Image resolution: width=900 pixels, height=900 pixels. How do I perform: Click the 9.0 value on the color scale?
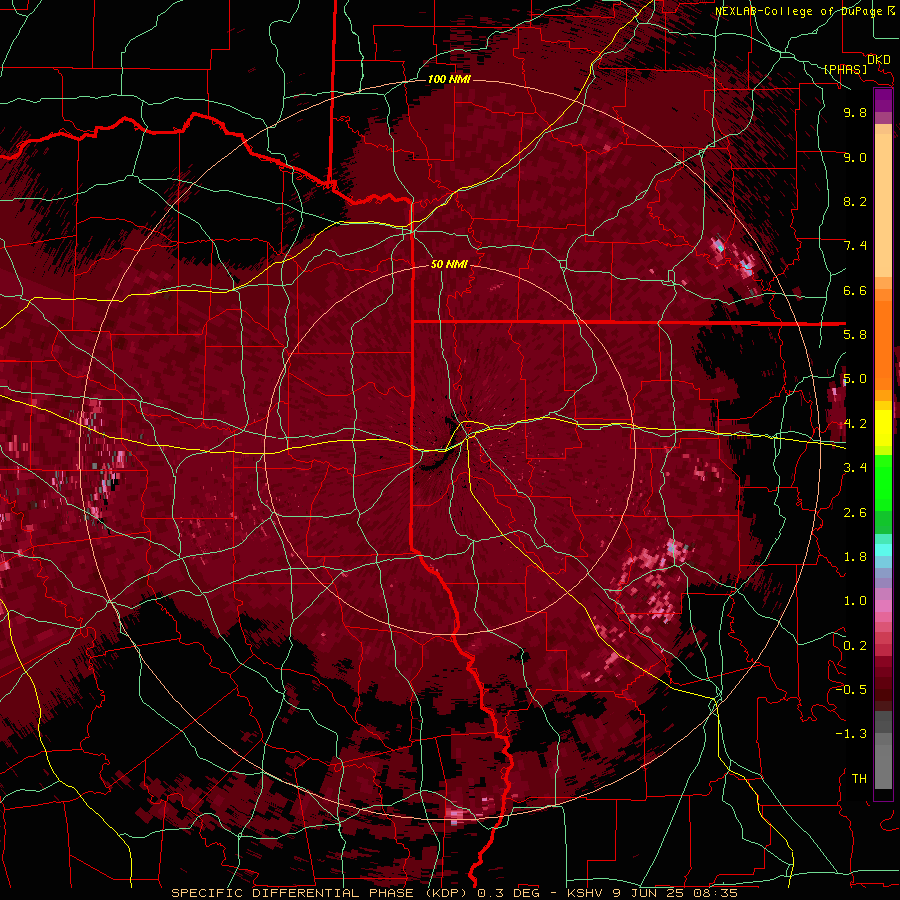point(855,157)
